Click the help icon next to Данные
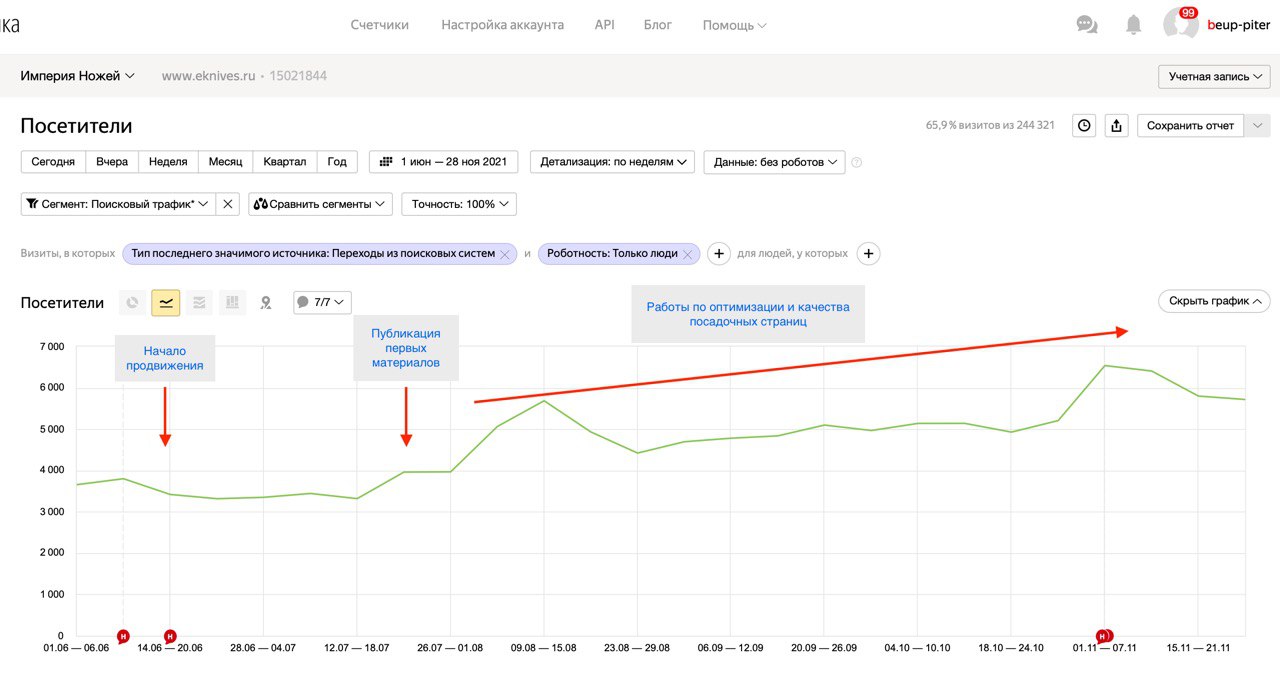The width and height of the screenshot is (1280, 681). click(856, 162)
